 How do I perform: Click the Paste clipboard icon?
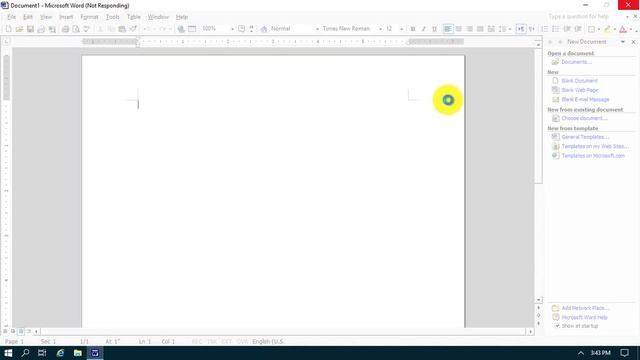point(122,29)
